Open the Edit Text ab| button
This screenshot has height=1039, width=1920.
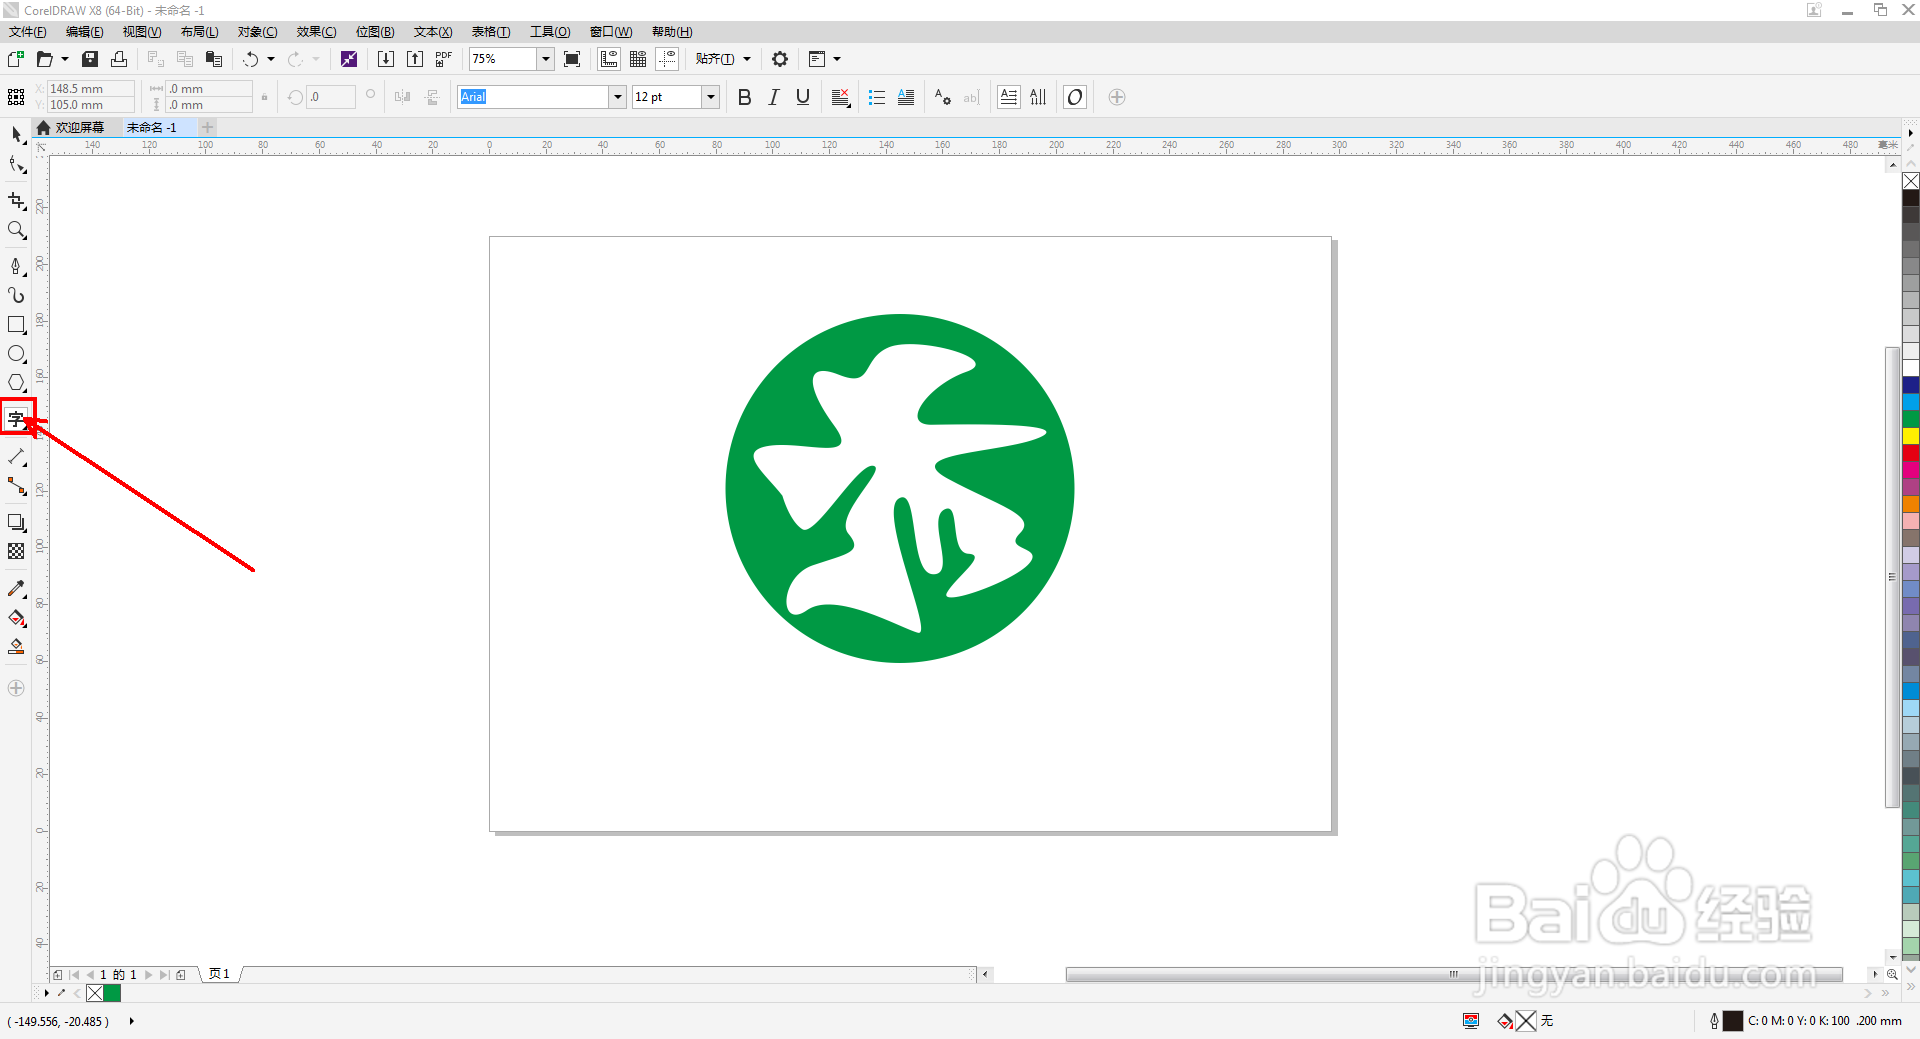click(x=971, y=97)
